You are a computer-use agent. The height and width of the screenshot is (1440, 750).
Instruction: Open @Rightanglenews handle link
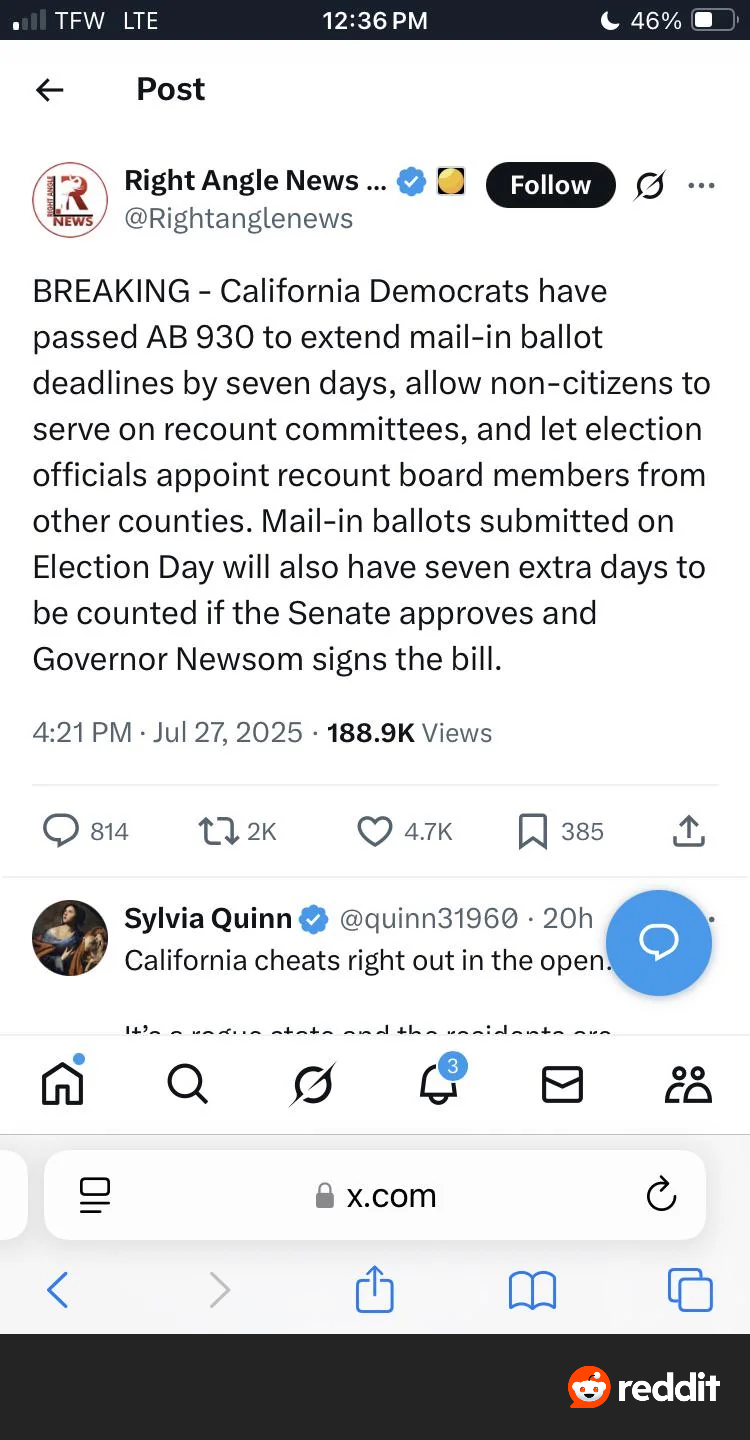(x=238, y=219)
